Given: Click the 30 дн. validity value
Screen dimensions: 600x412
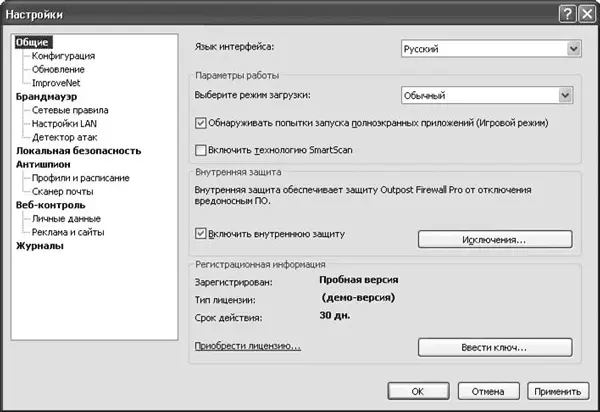Looking at the screenshot, I should pyautogui.click(x=334, y=316).
